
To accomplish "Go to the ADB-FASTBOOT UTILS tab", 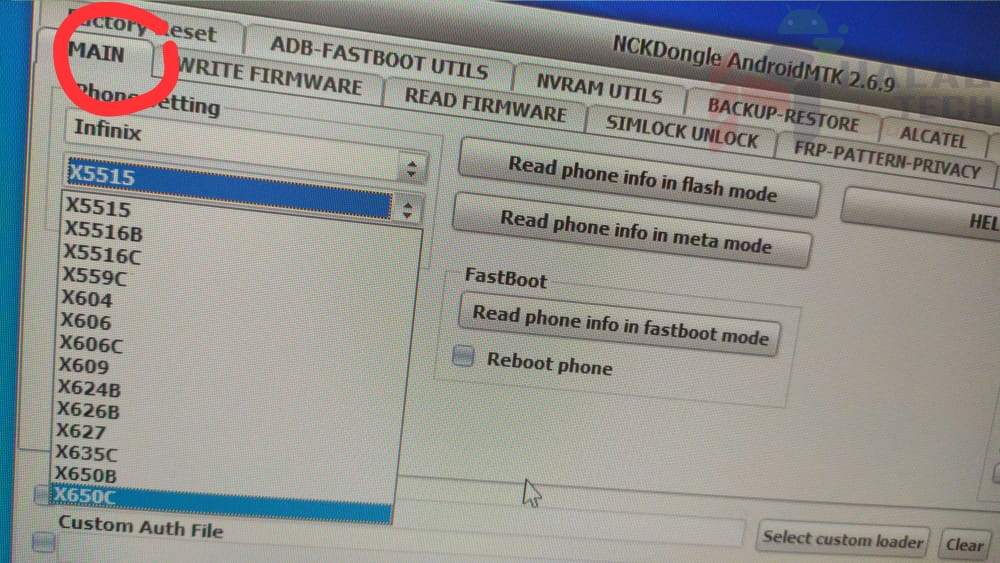I will coord(379,57).
